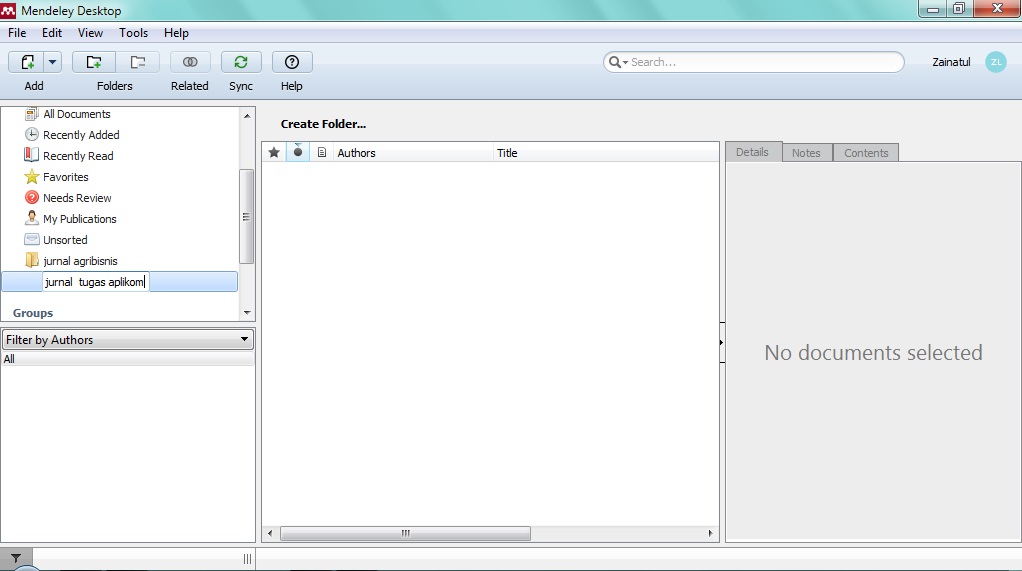Open the jurnal agribisnis folder

[x=80, y=261]
